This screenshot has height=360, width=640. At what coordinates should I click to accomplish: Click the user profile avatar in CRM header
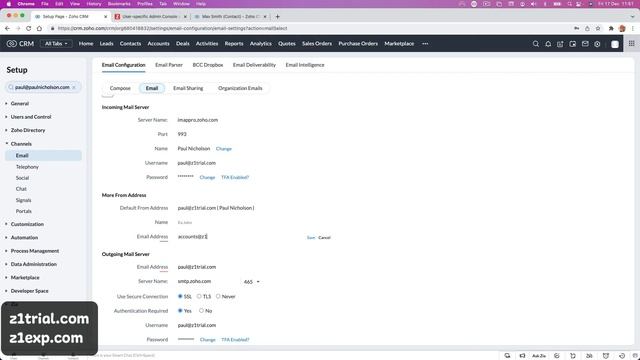(615, 44)
